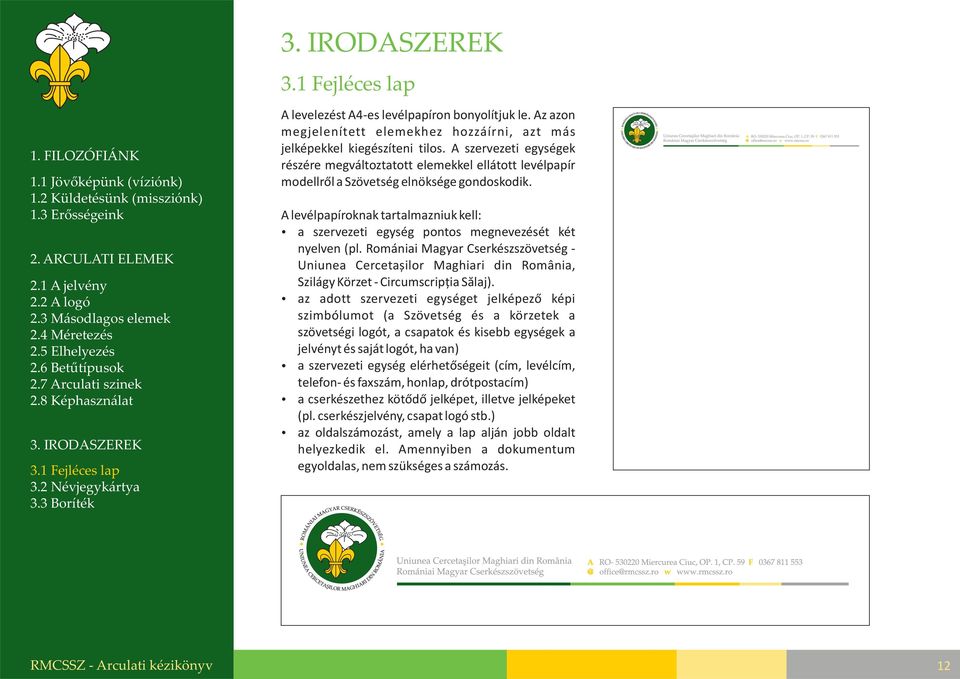Click the pale yellow footer color block

tap(731, 664)
